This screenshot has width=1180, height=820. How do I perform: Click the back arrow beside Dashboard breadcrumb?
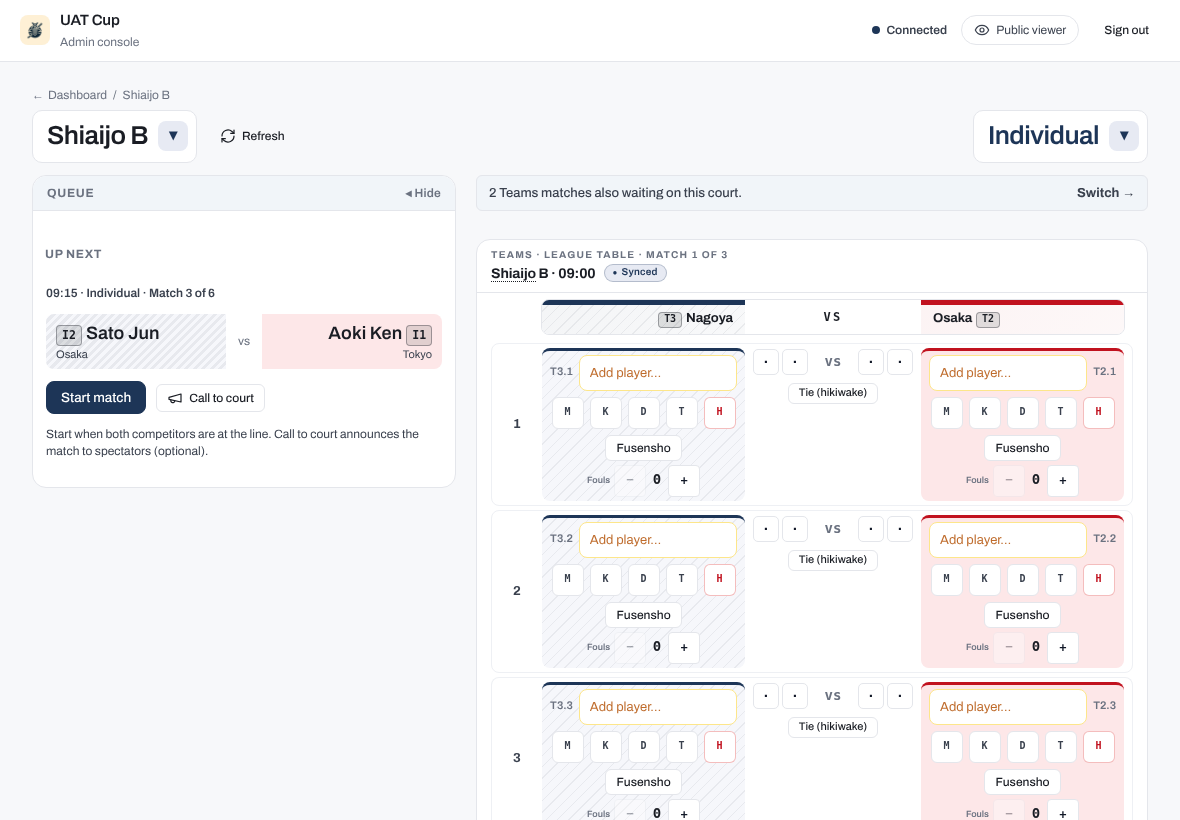pos(38,96)
